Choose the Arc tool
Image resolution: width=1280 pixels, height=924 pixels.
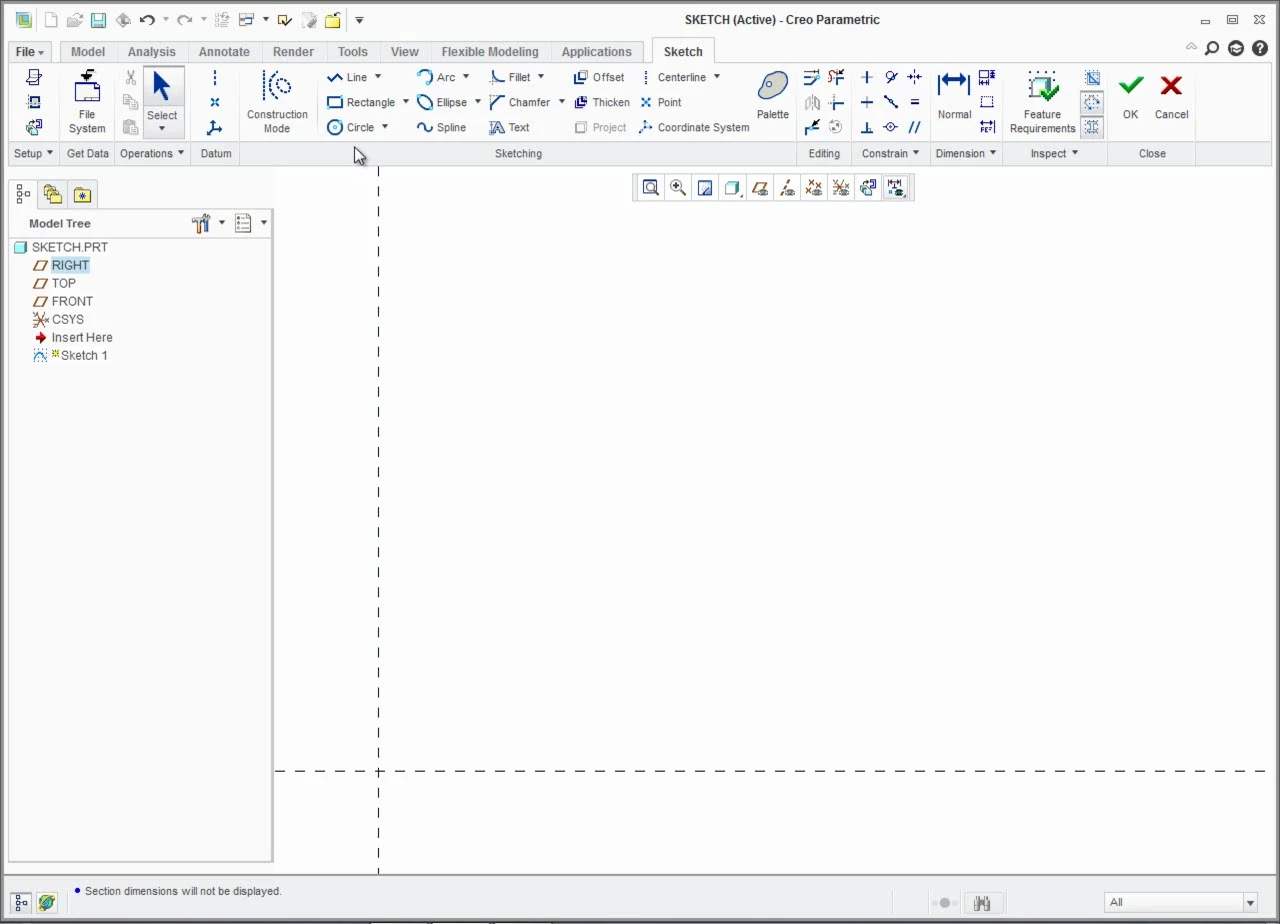tap(436, 77)
